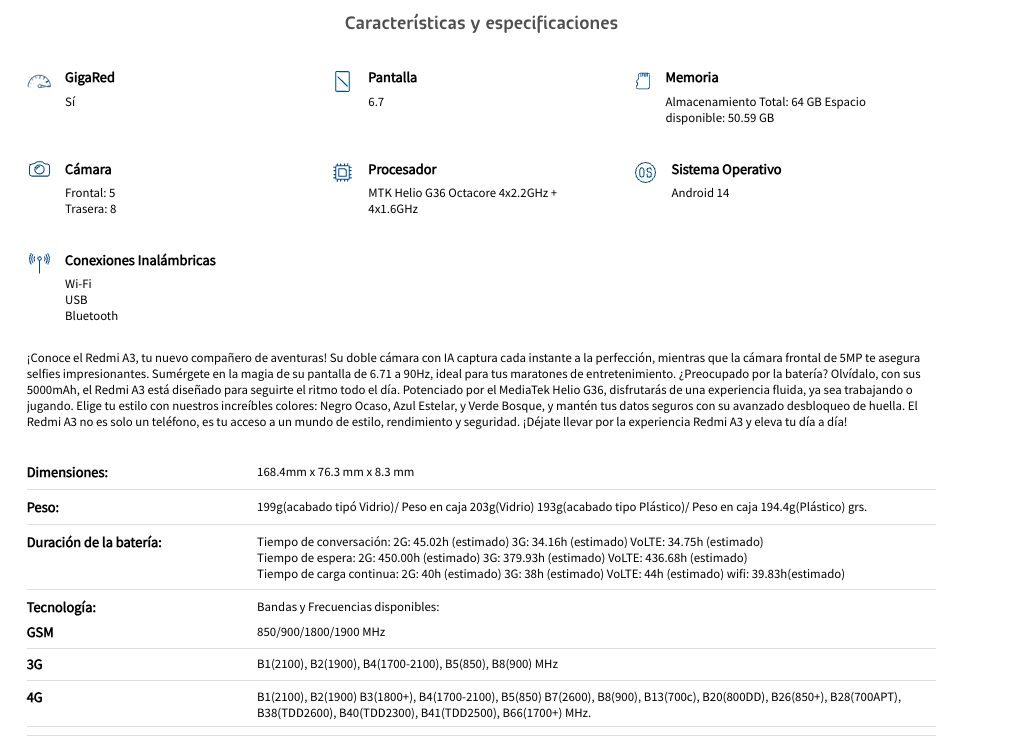Click the Android 14 text
This screenshot has width=1035, height=756.
pos(700,193)
